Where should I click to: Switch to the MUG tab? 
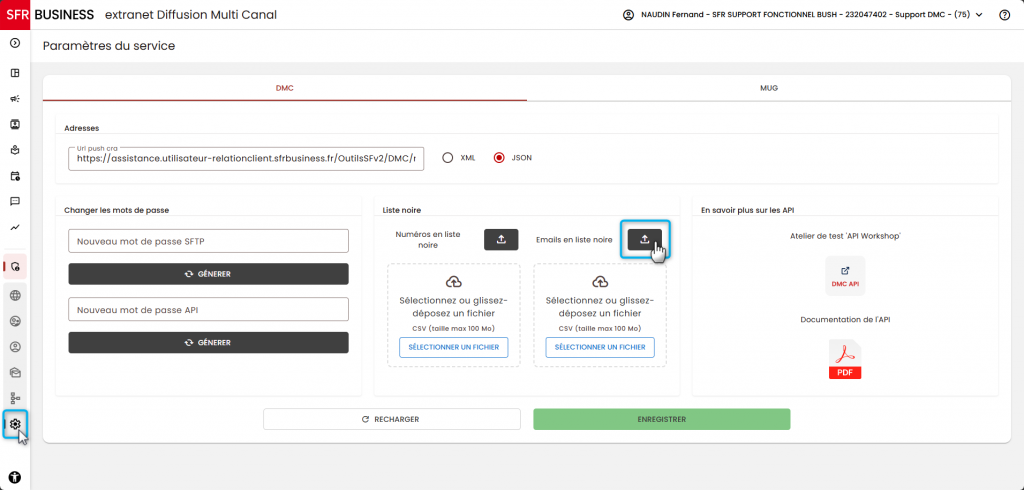pos(769,88)
